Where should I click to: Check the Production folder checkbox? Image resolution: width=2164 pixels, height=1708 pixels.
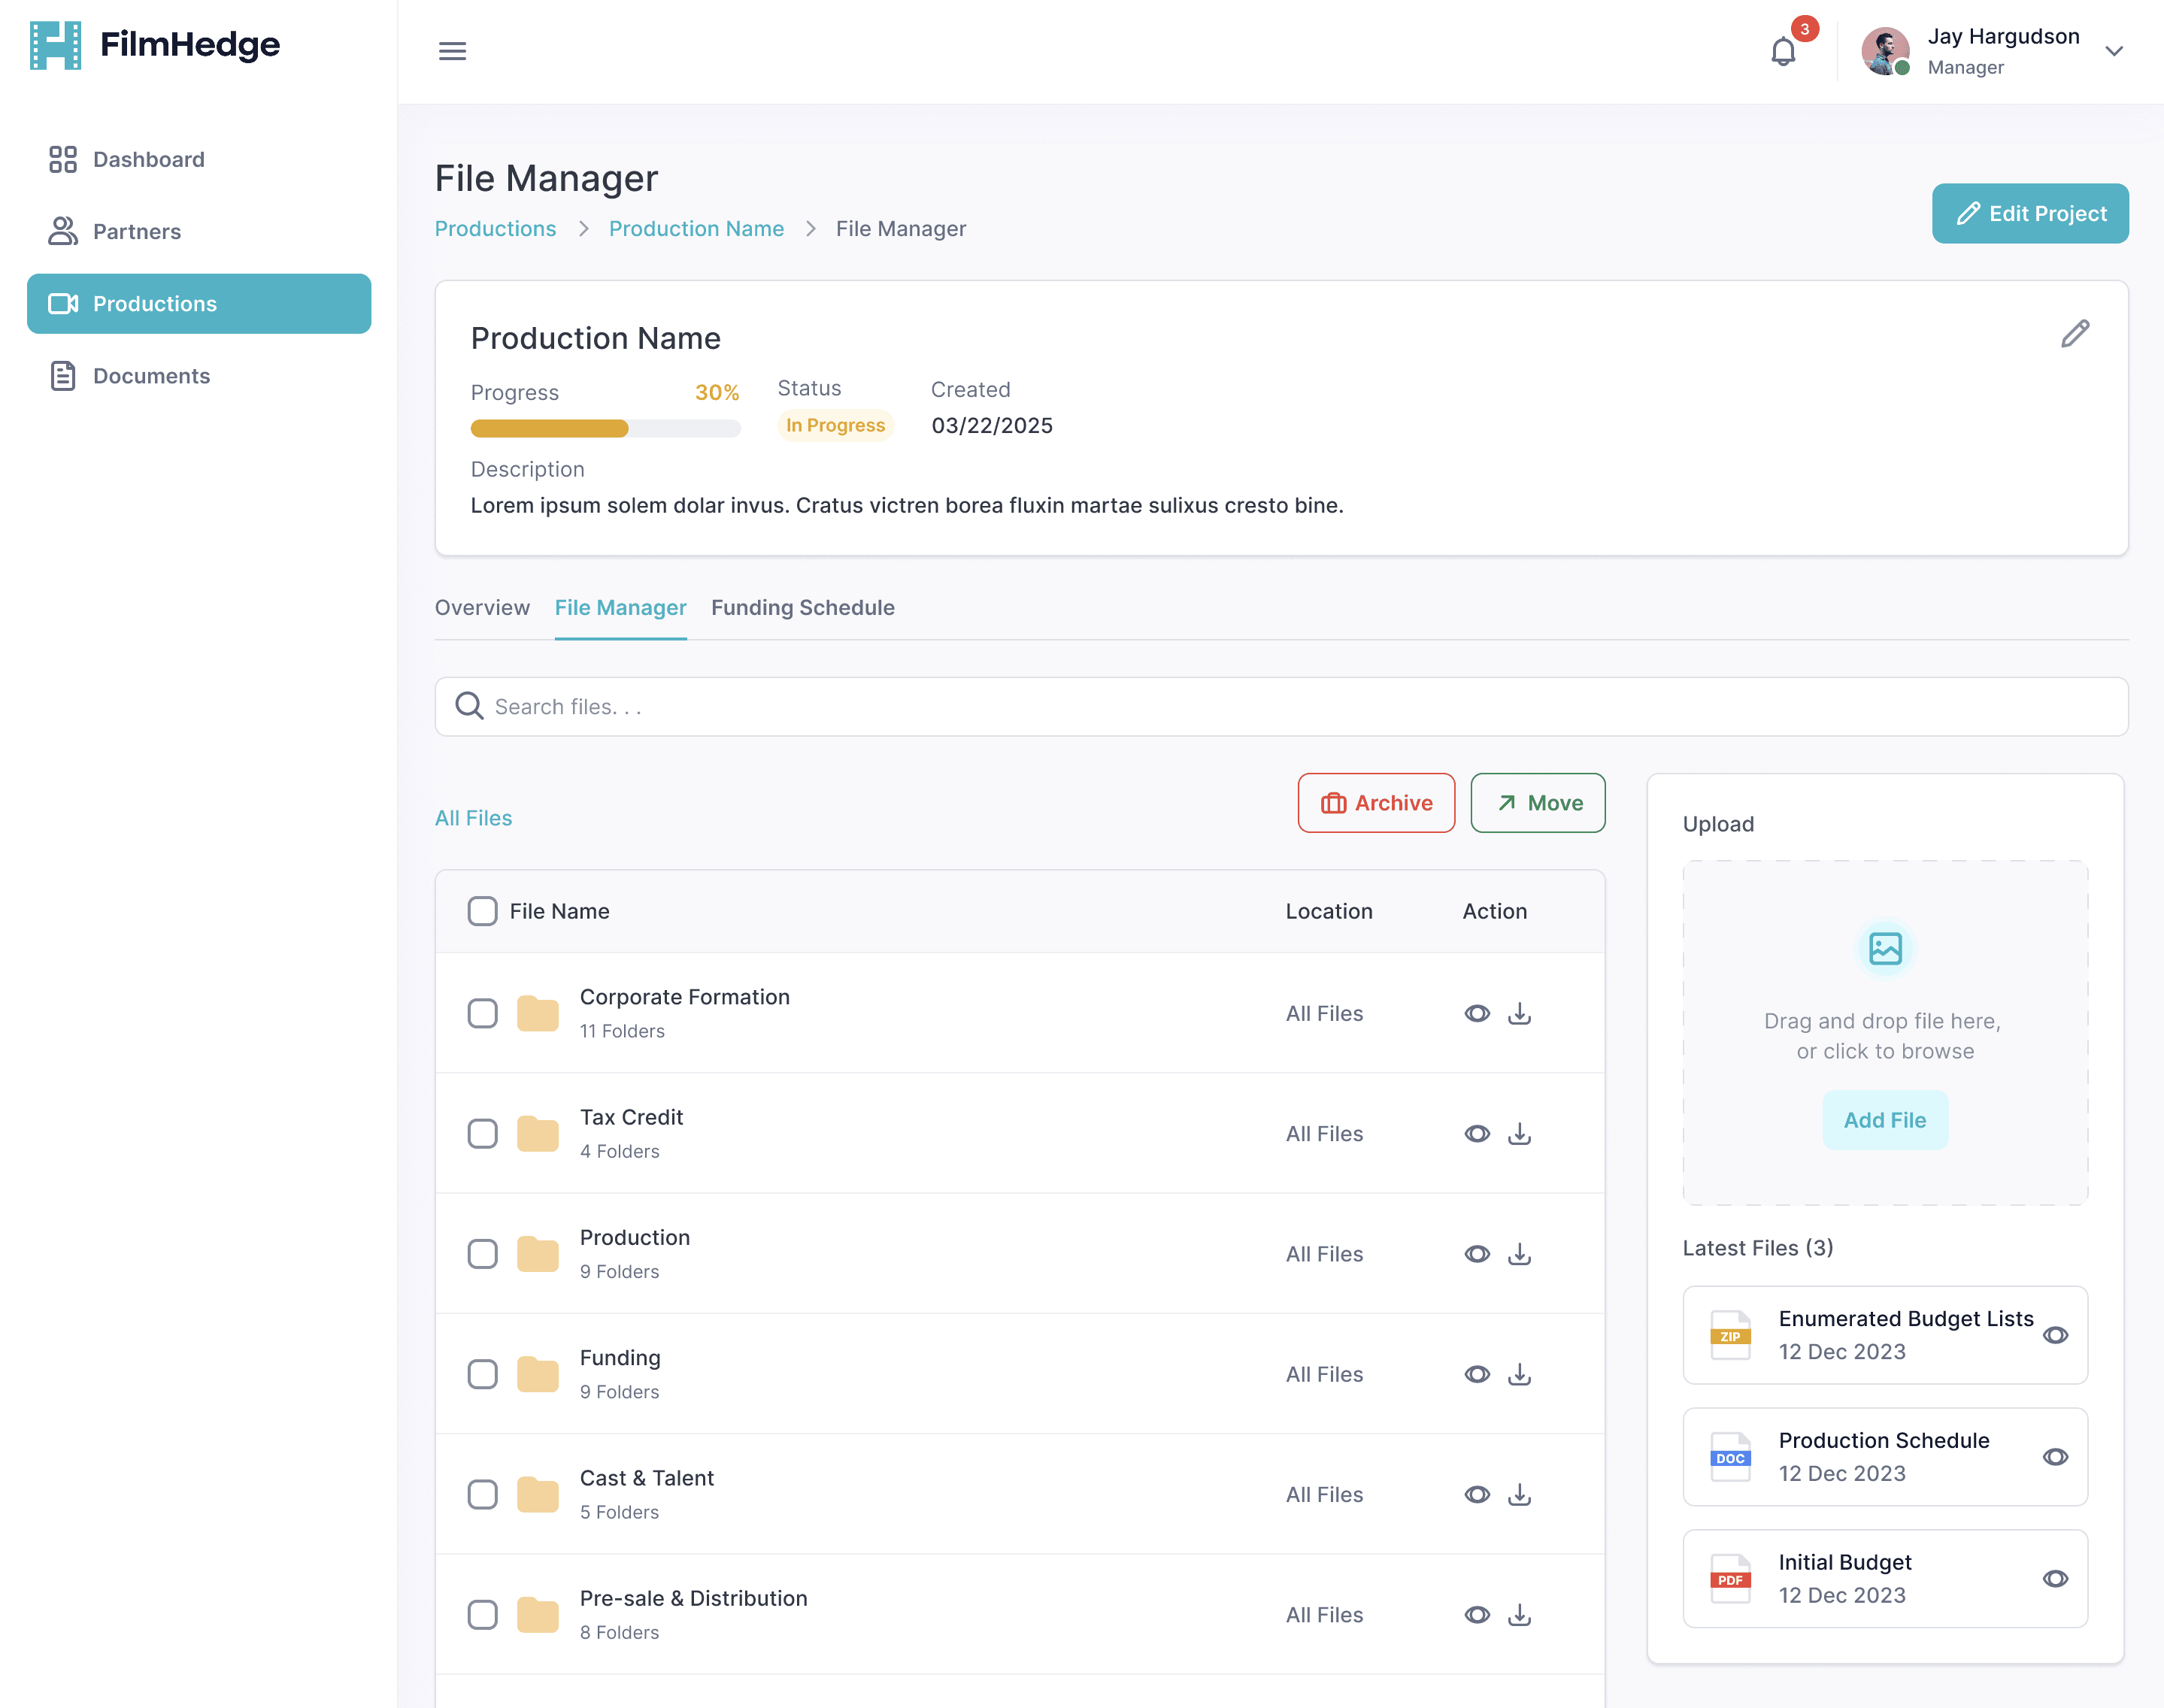(x=482, y=1254)
